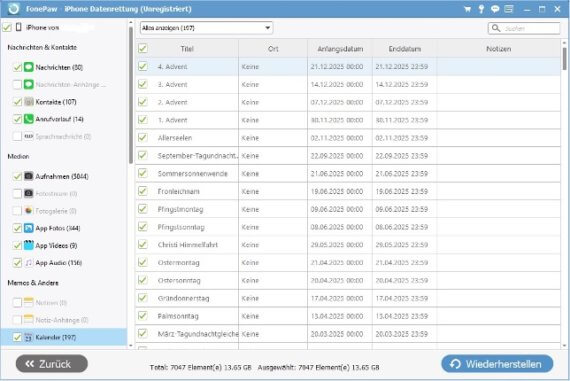The image size is (570, 381).
Task: Open the feedback speech bubble icon
Action: pos(495,9)
